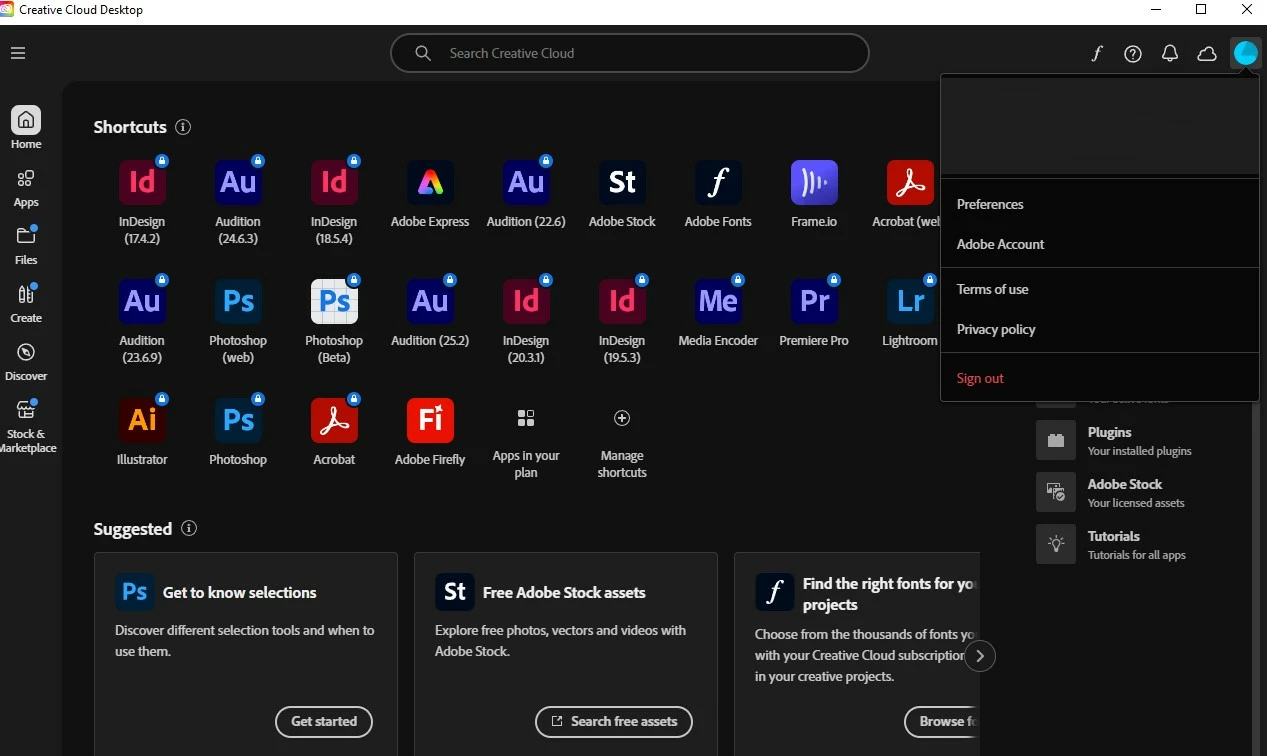Viewport: 1267px width, 756px height.
Task: Go to Home in the sidebar
Action: coord(26,128)
